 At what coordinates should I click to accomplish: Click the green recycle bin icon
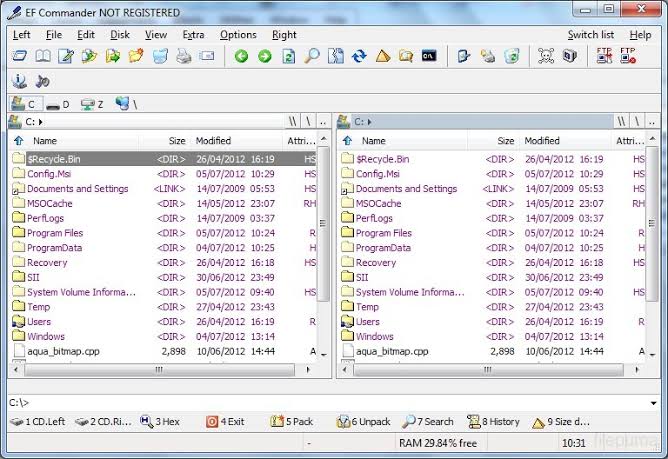[511, 56]
